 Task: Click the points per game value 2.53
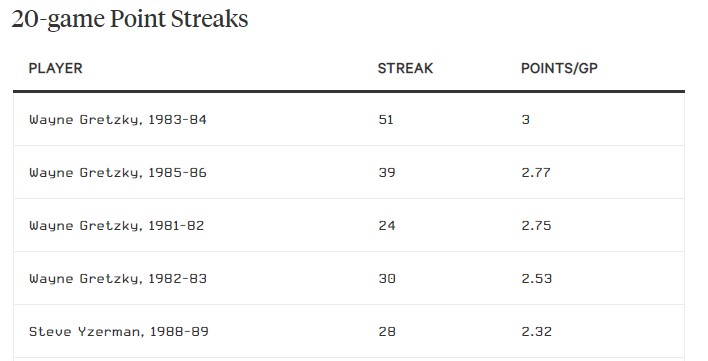[x=537, y=278]
